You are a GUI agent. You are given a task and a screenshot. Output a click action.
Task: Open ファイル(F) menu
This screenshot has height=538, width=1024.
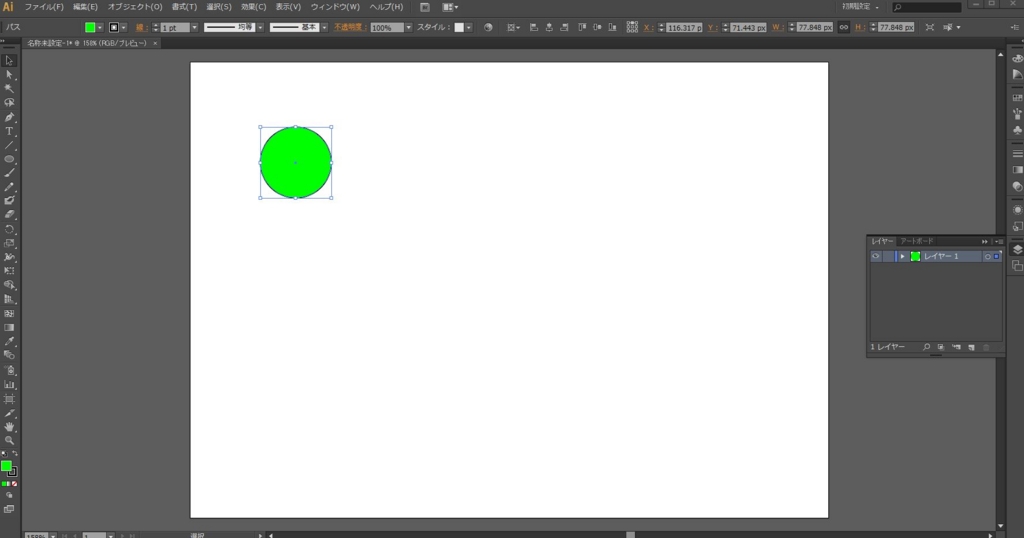44,7
